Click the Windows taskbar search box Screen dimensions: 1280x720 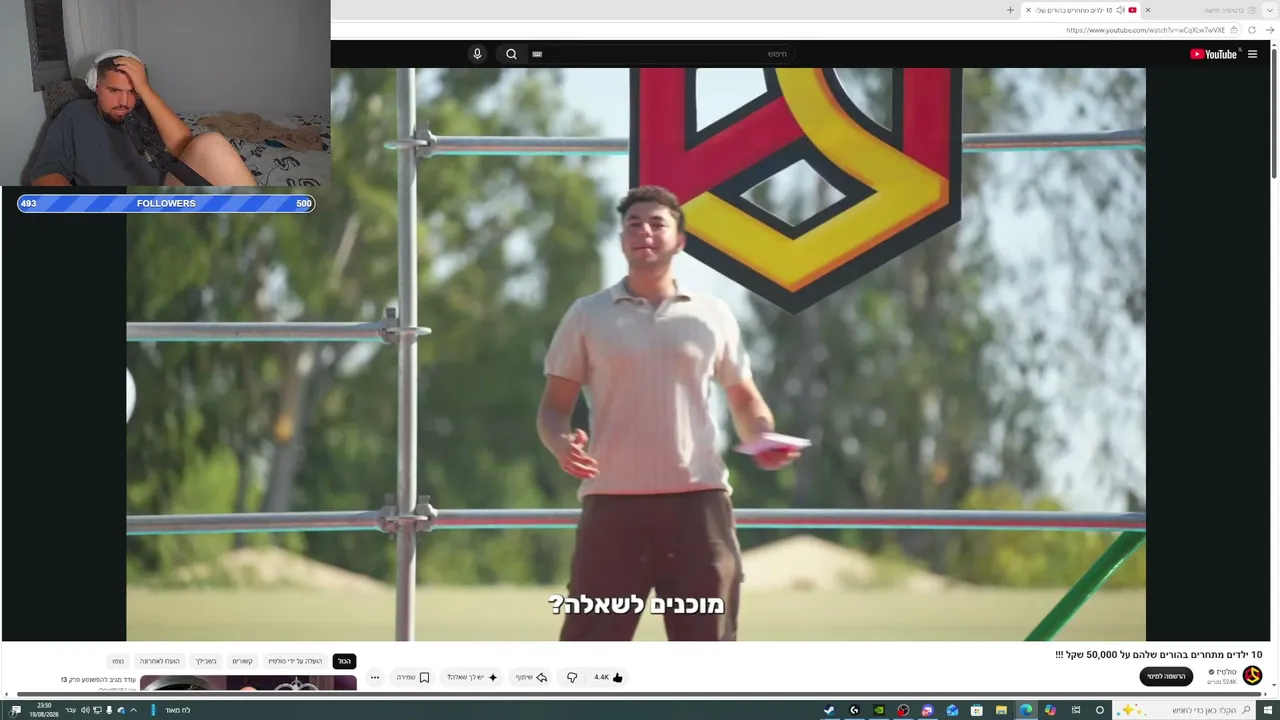tap(1185, 710)
